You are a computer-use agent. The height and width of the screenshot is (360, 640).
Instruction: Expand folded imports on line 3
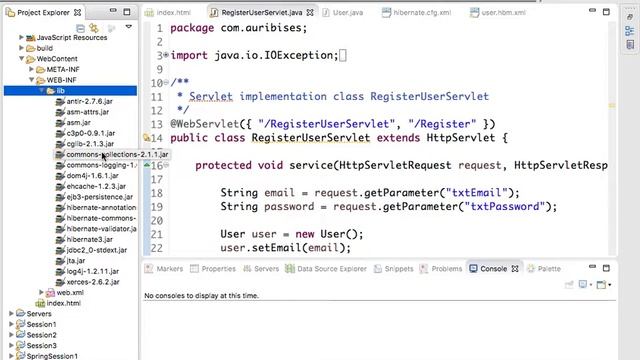(x=166, y=54)
